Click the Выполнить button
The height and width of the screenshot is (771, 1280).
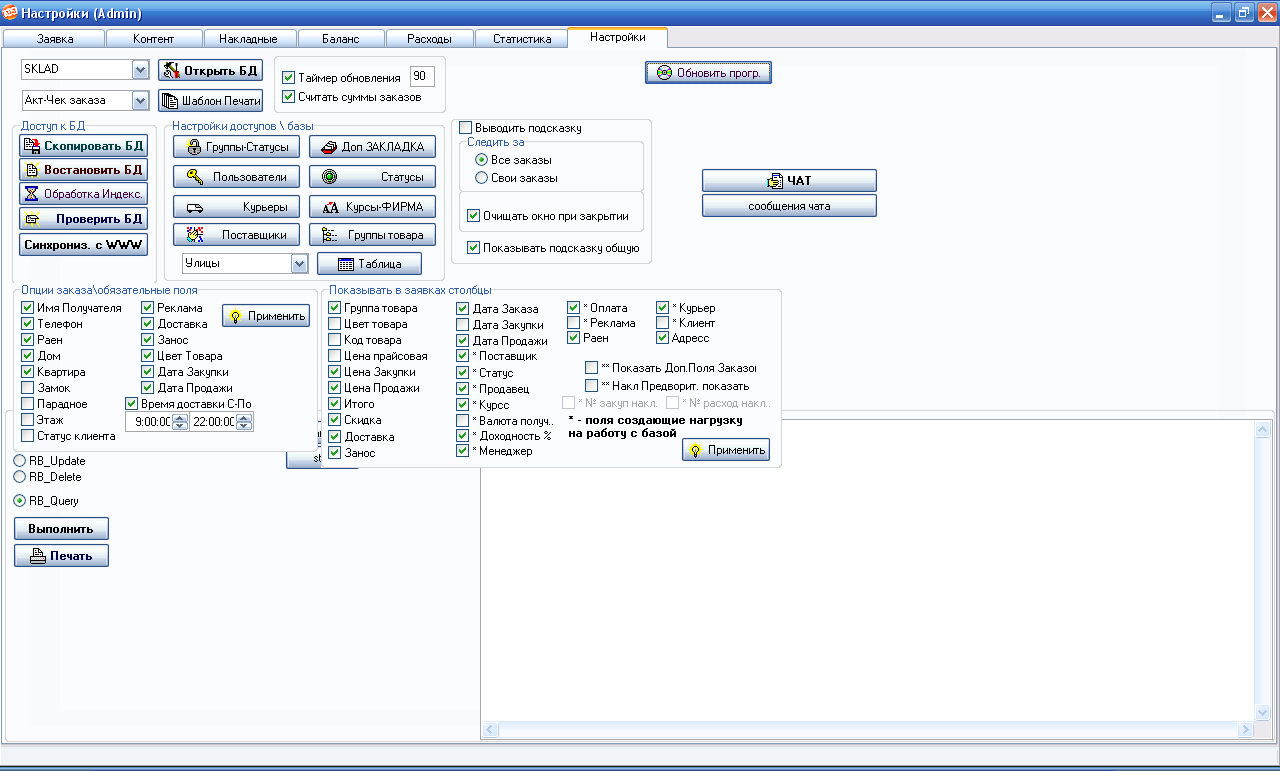tap(61, 529)
